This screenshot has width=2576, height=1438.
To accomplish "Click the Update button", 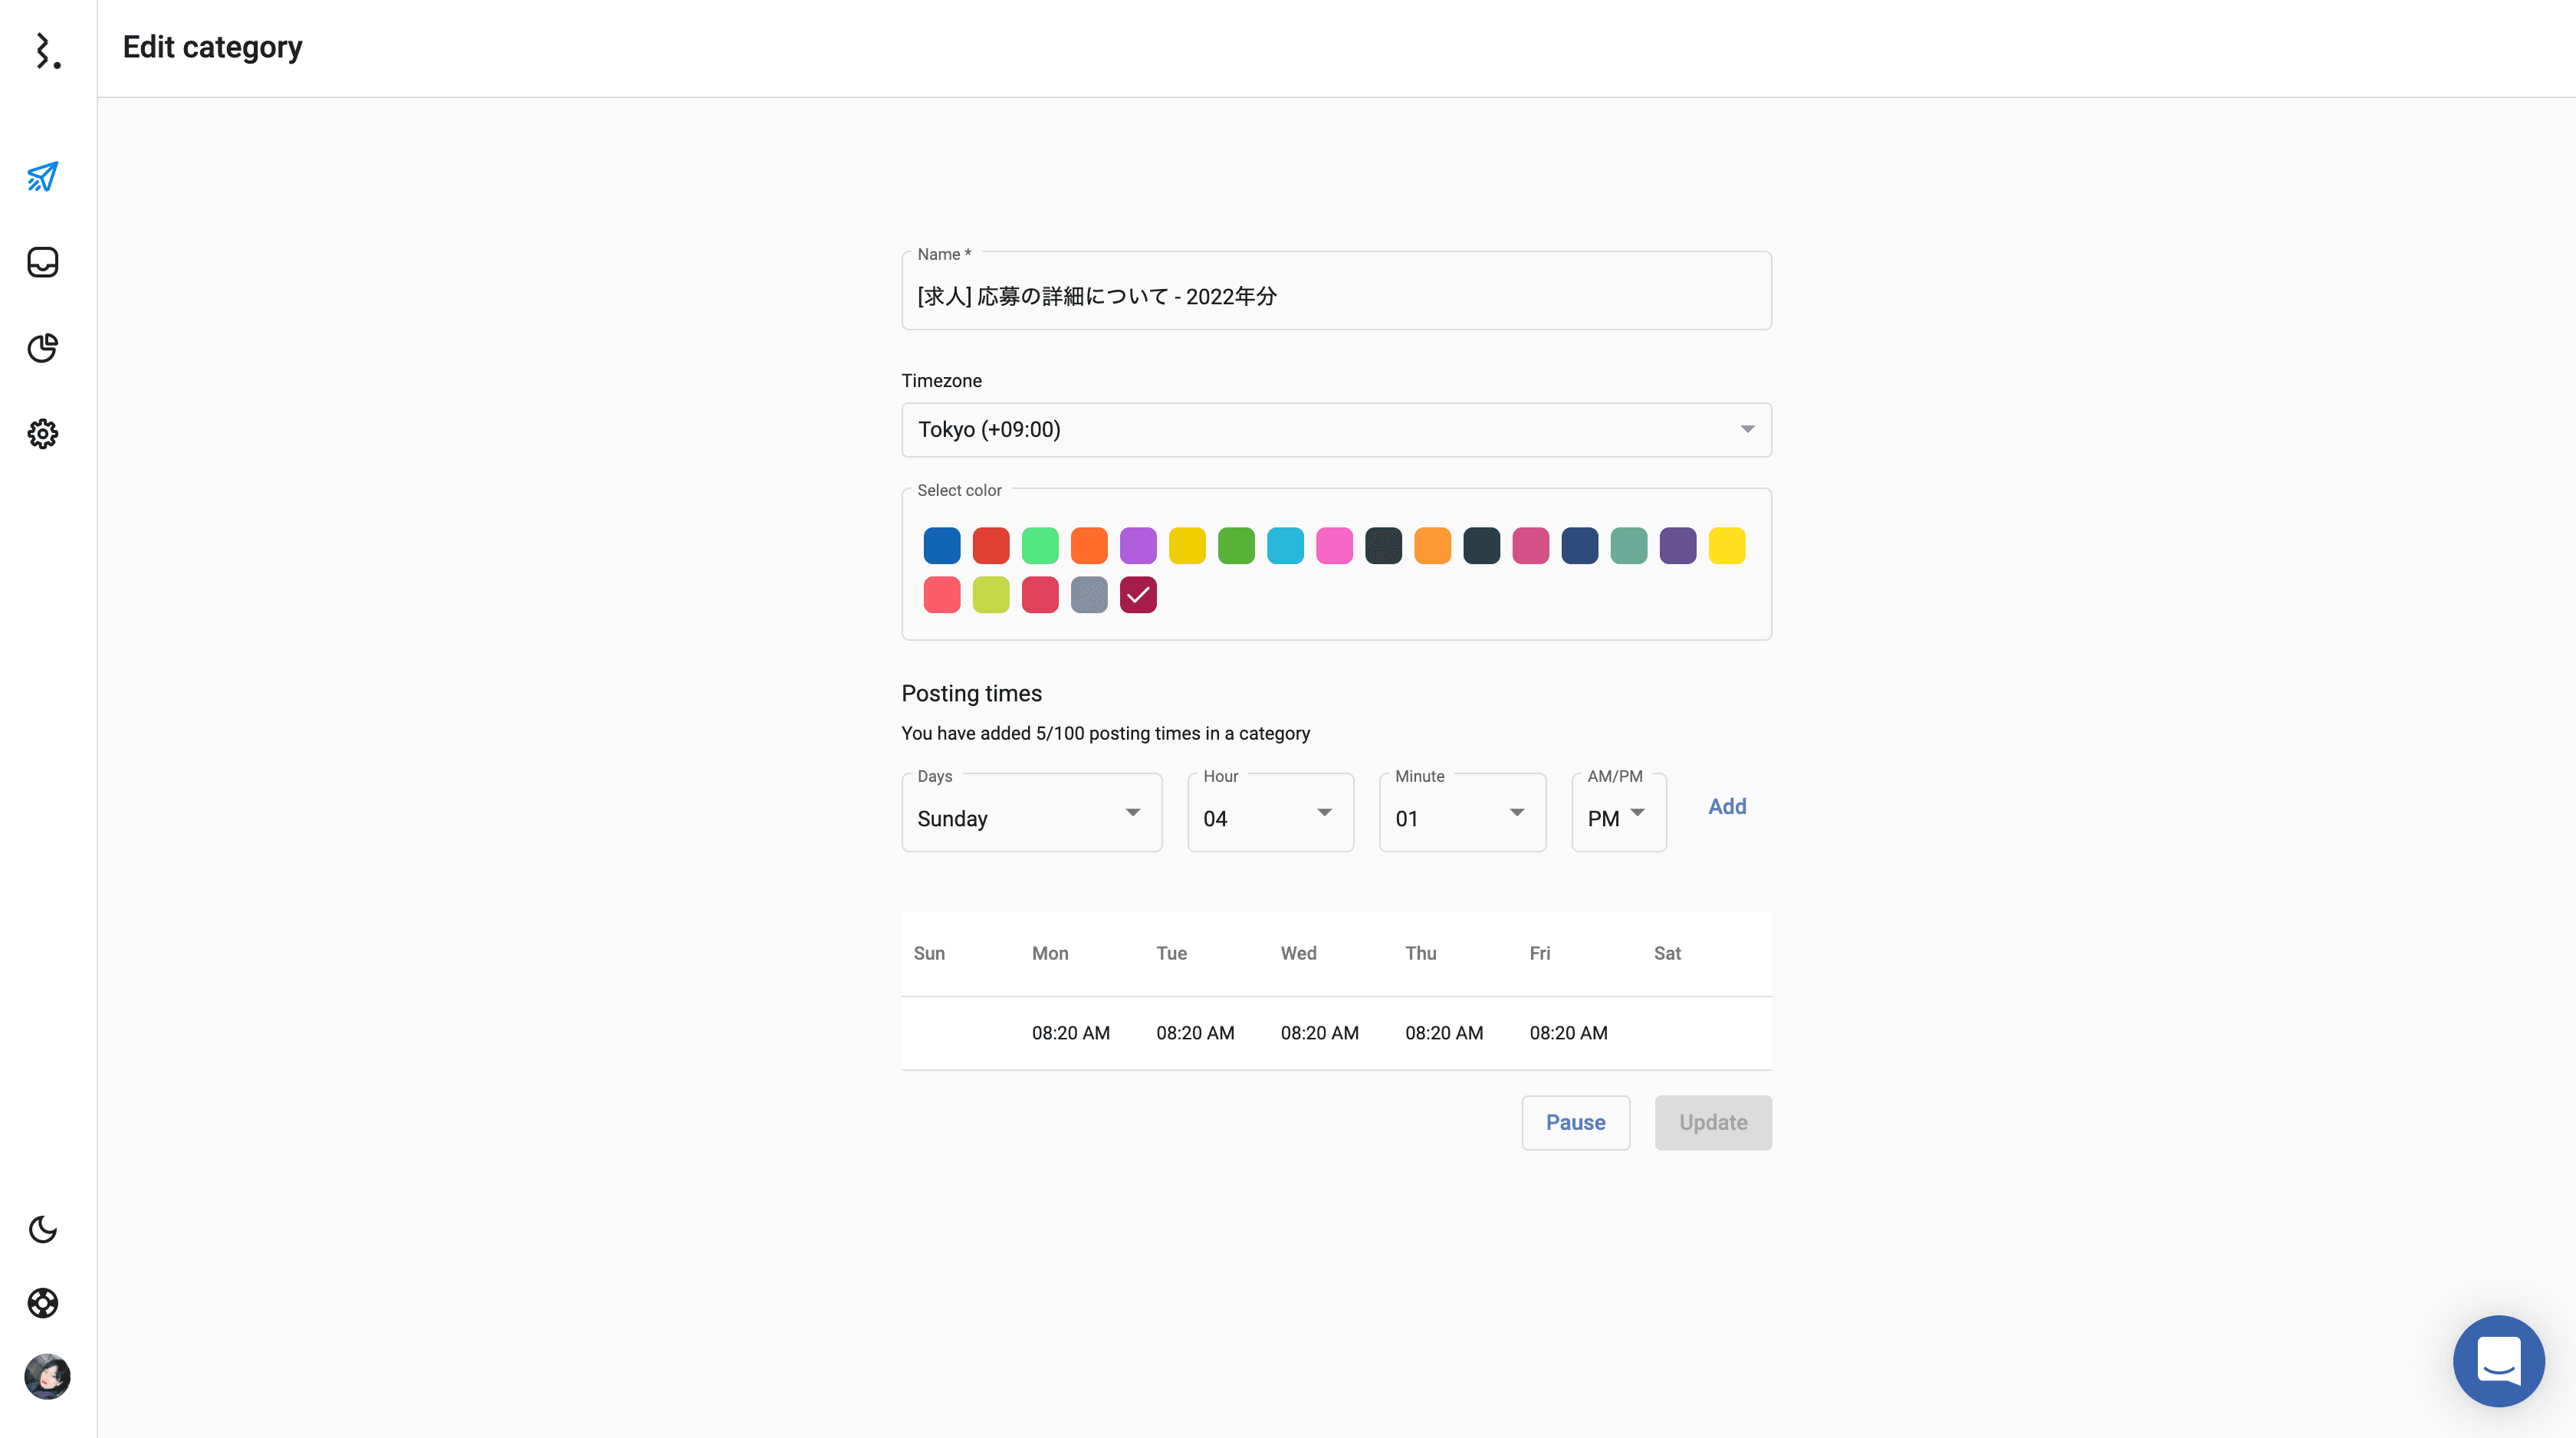I will tap(1713, 1122).
